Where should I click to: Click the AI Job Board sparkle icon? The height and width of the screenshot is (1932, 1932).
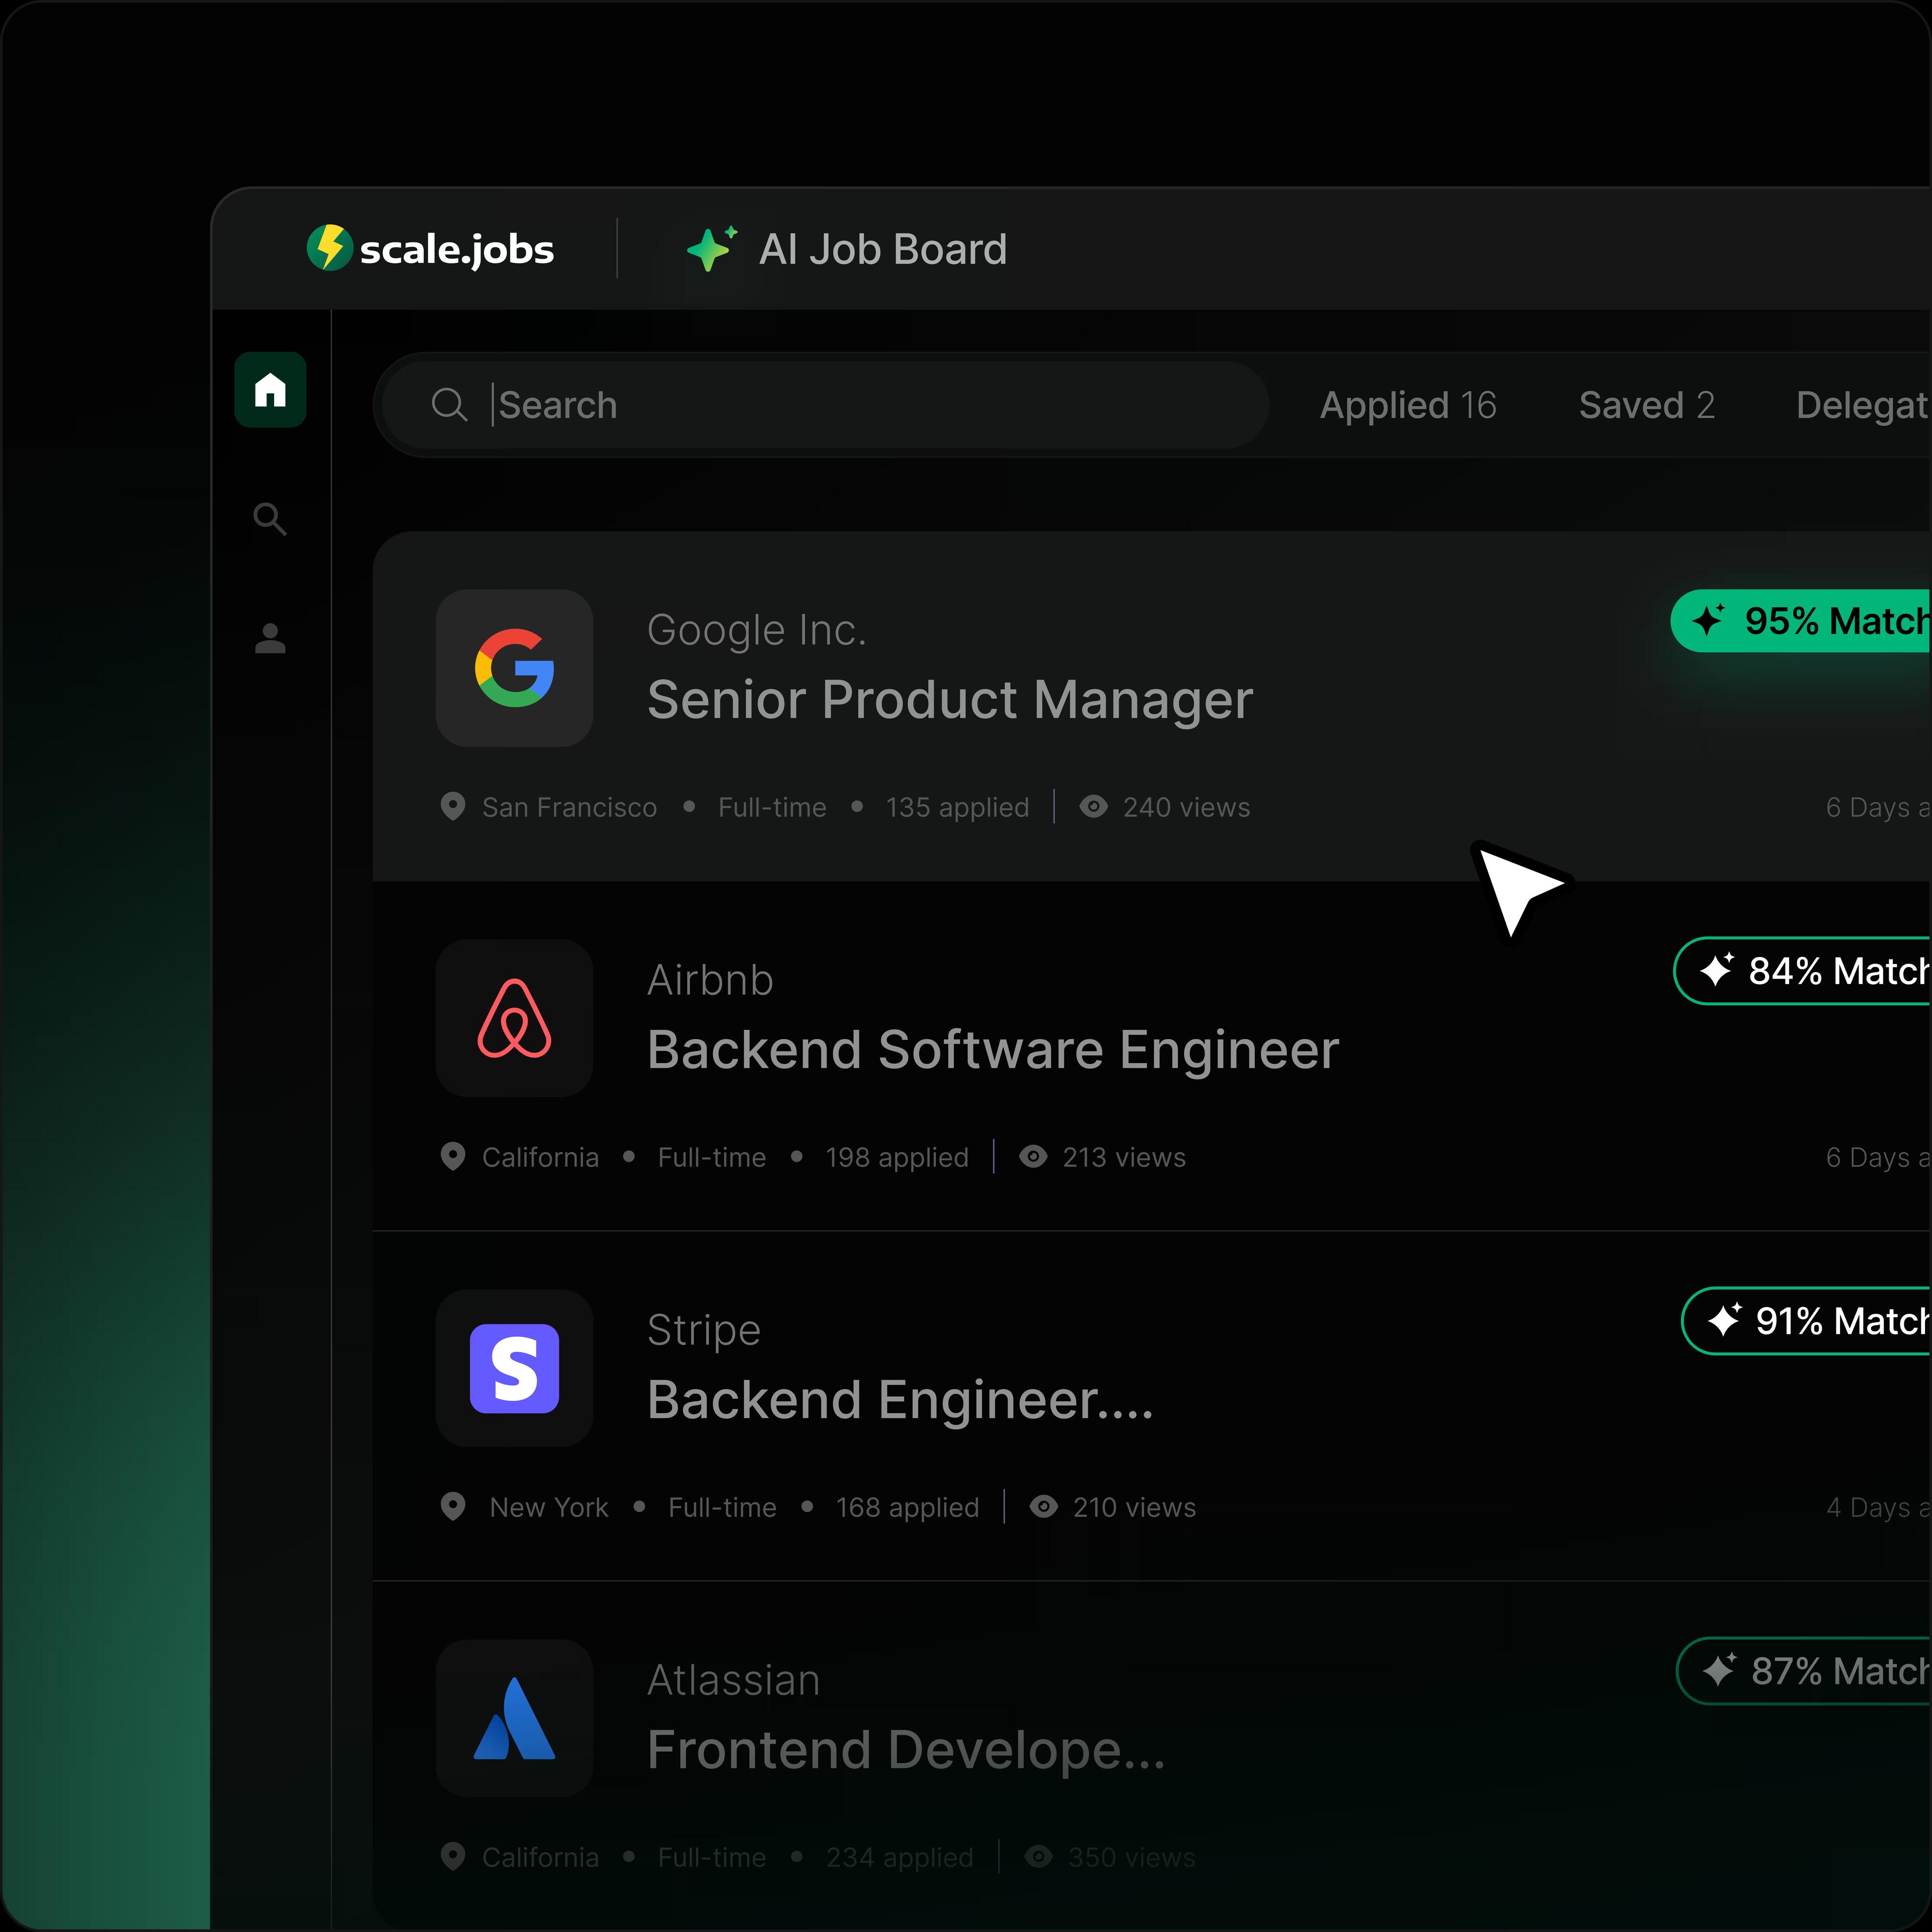(712, 249)
